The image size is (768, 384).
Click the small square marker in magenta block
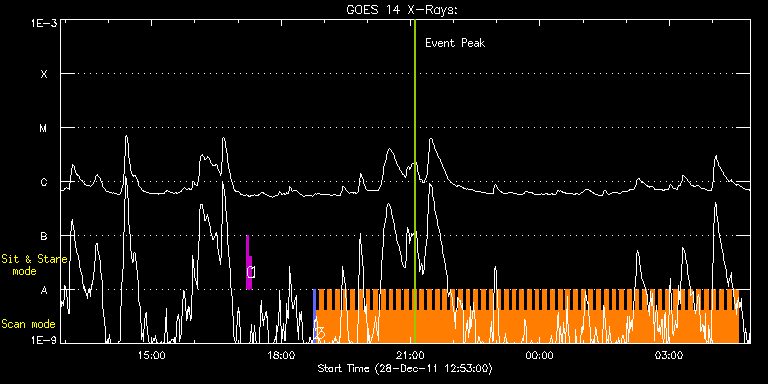point(251,272)
